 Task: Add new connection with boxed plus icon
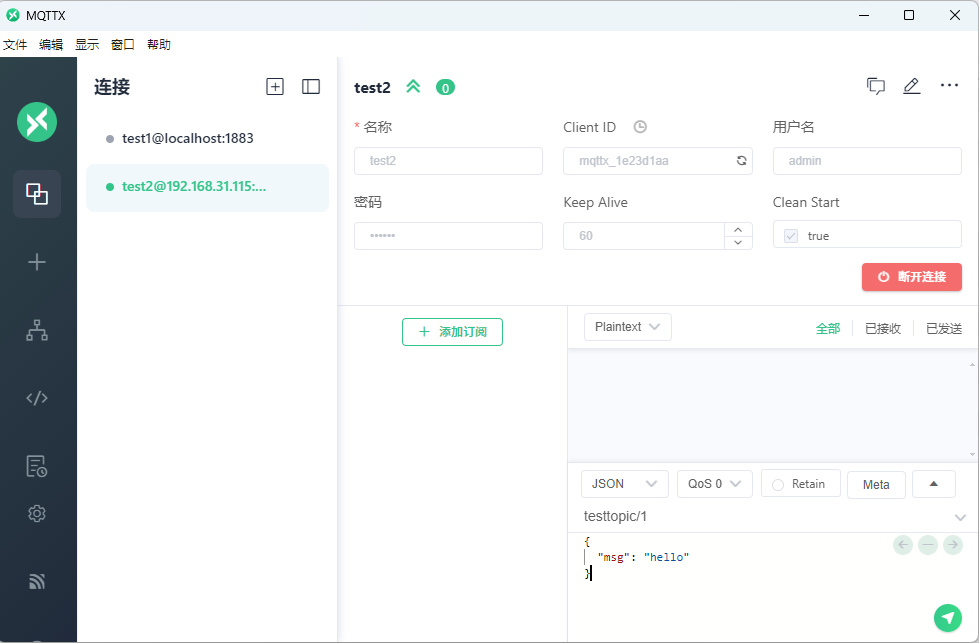point(275,87)
